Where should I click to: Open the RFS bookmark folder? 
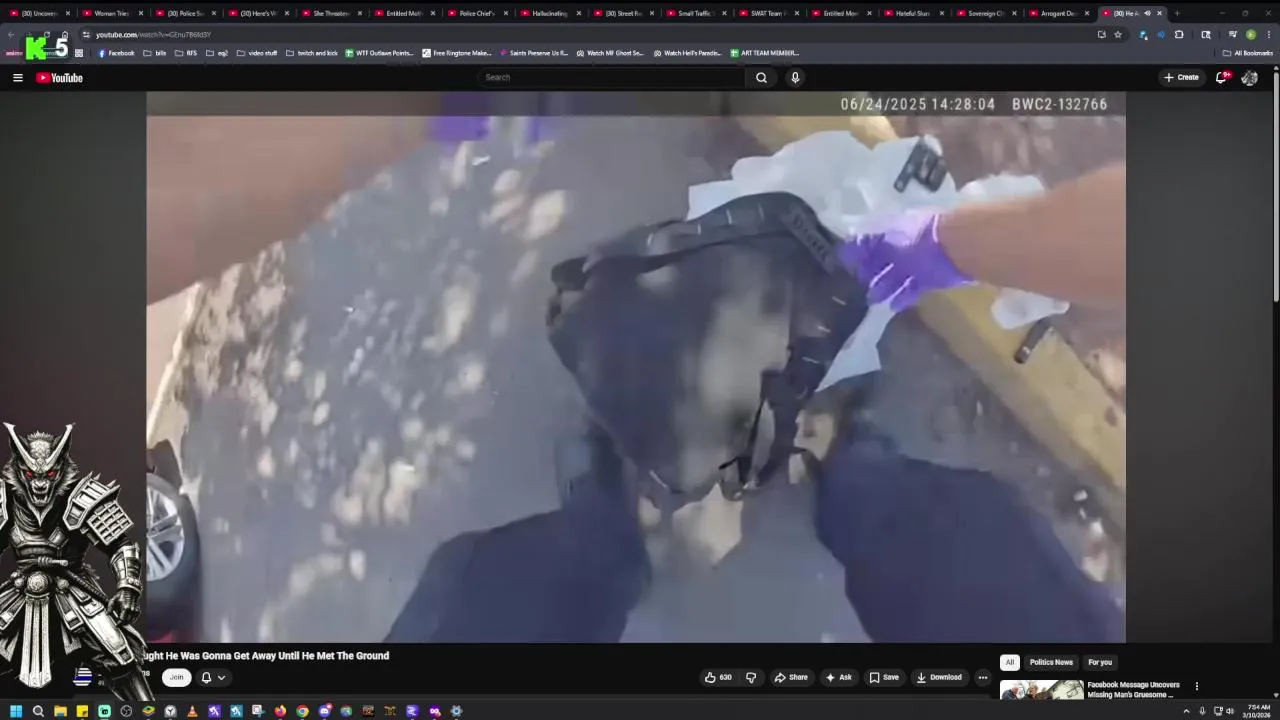pos(186,53)
